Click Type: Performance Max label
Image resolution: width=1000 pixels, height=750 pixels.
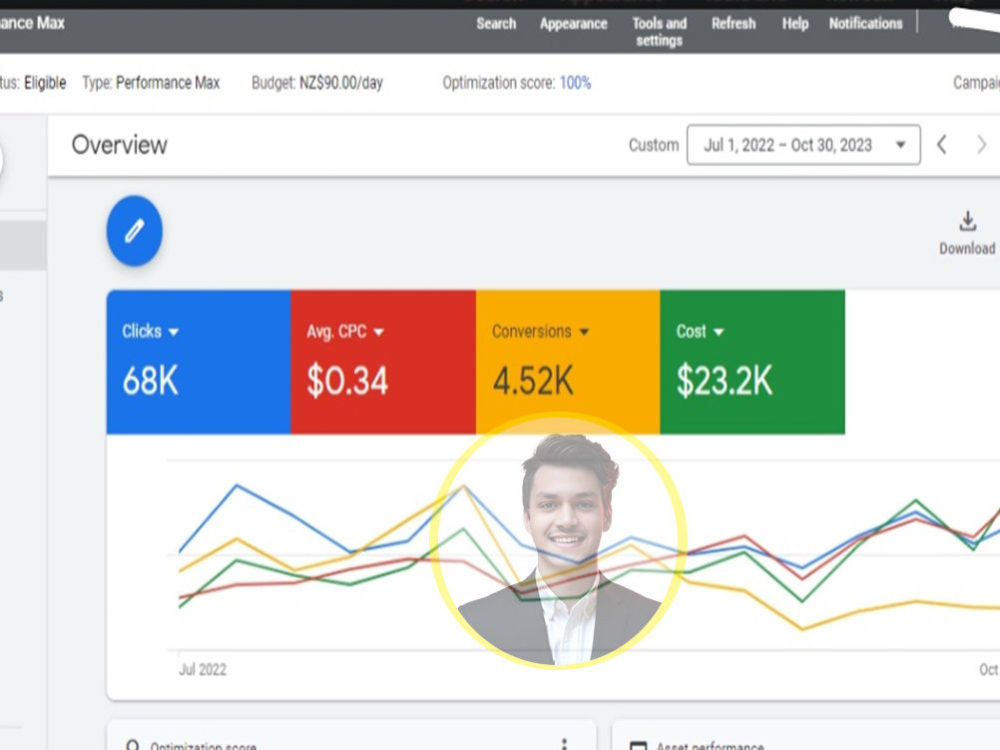coord(151,83)
